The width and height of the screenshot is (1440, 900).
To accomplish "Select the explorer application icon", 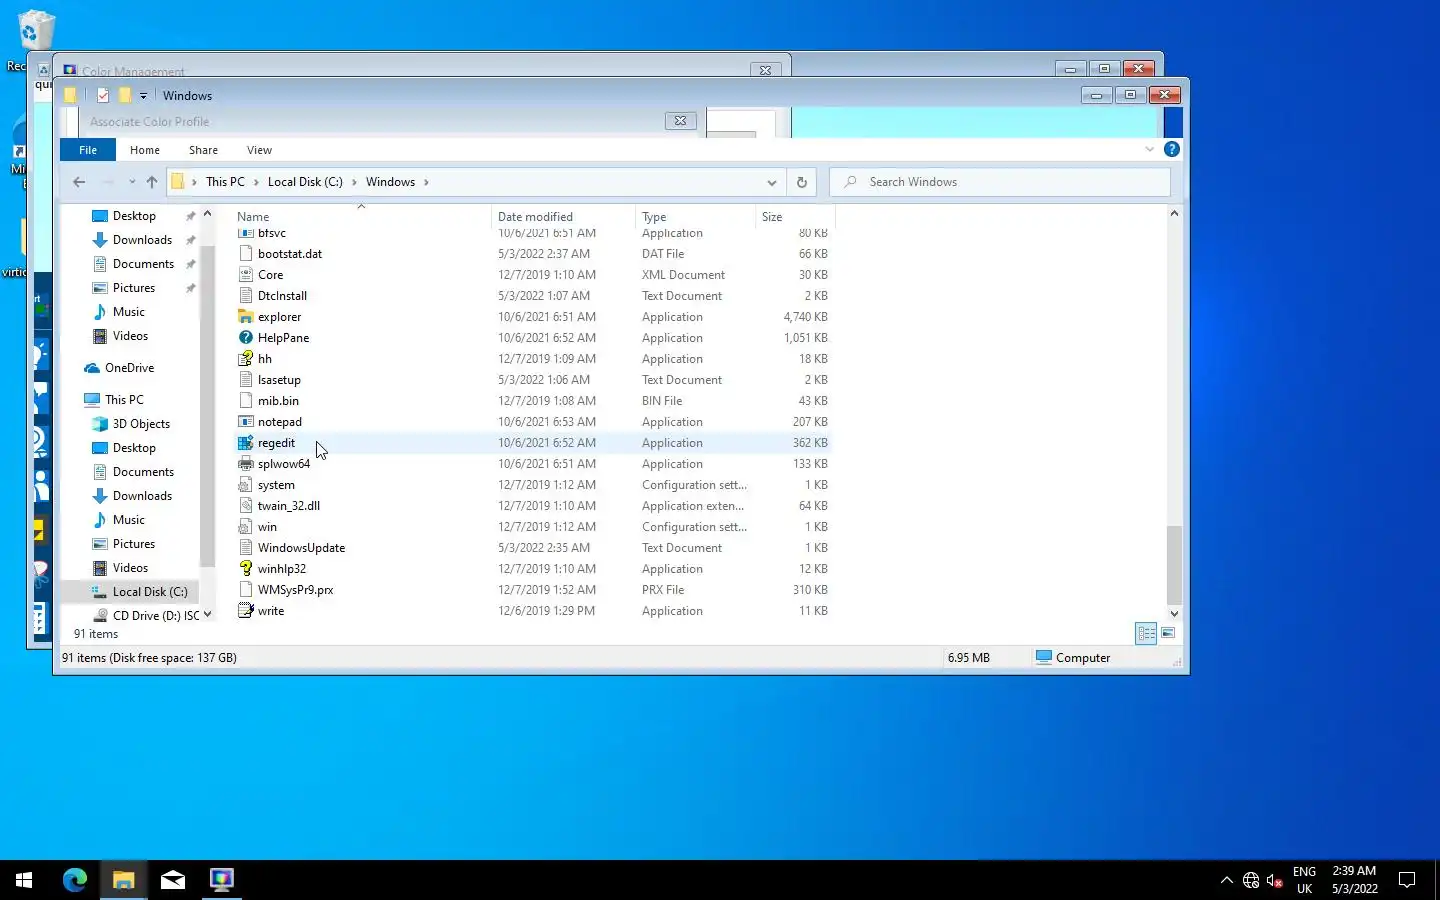I will (x=246, y=317).
